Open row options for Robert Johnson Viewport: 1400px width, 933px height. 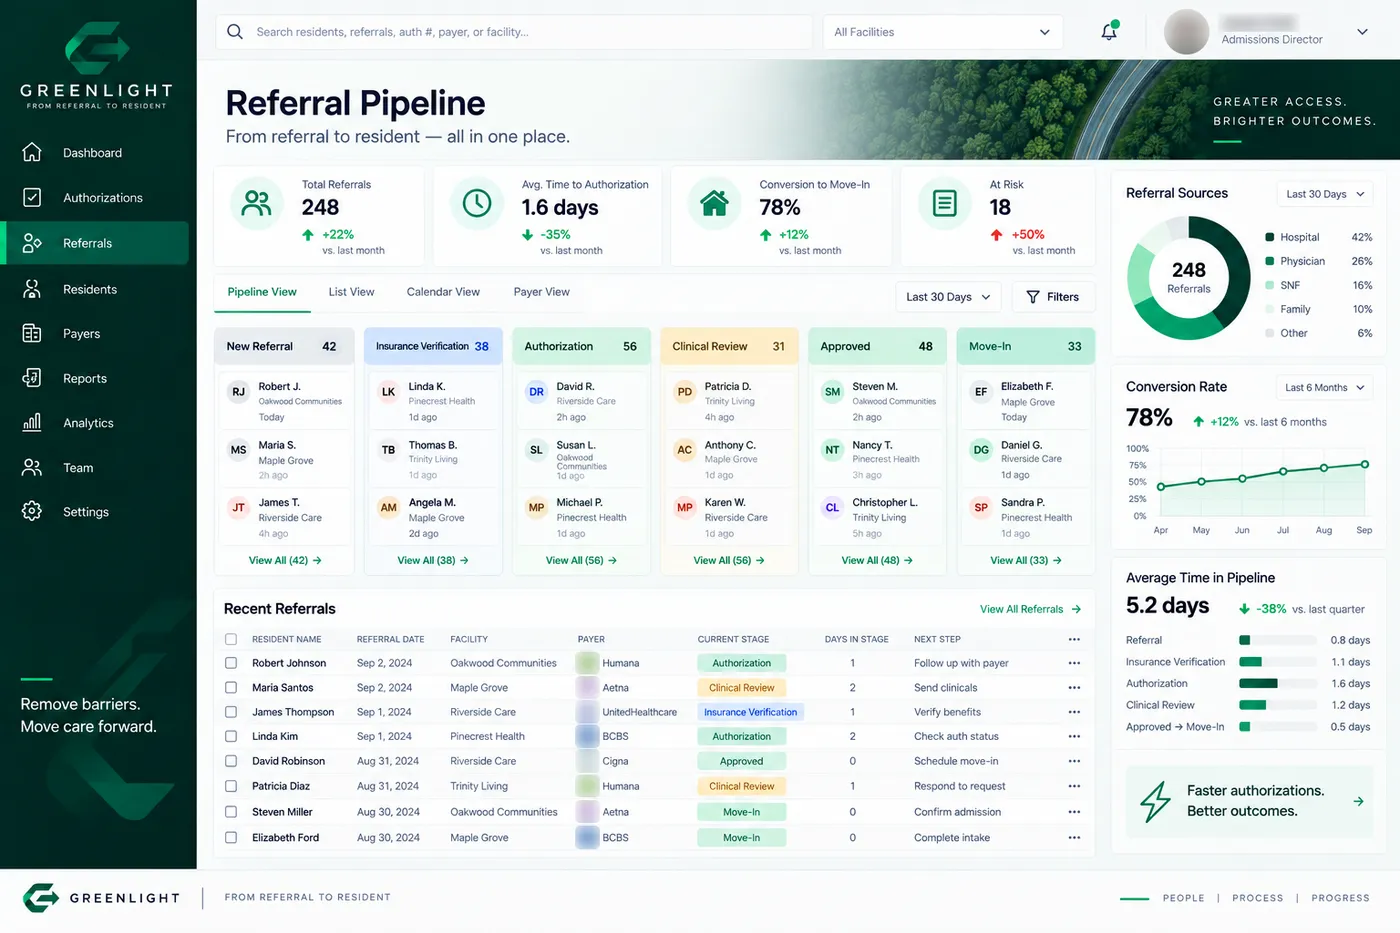pos(1074,663)
